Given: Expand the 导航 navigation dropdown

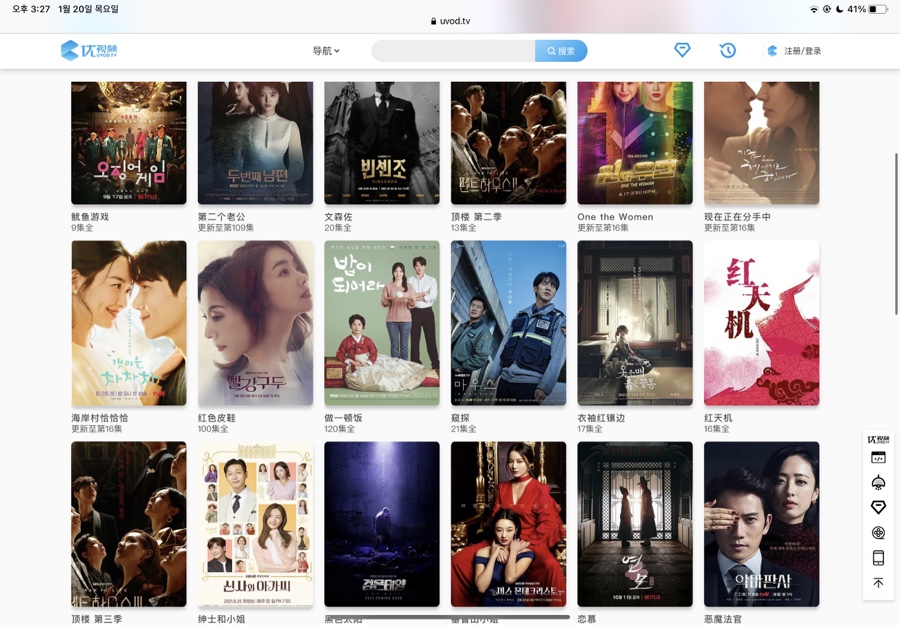Looking at the screenshot, I should click(x=326, y=51).
